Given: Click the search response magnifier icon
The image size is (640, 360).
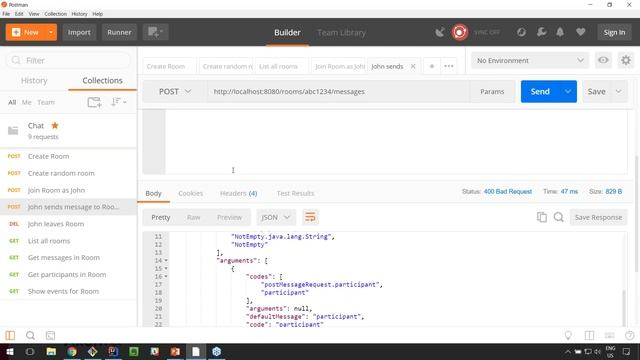Looking at the screenshot, I should (x=559, y=217).
